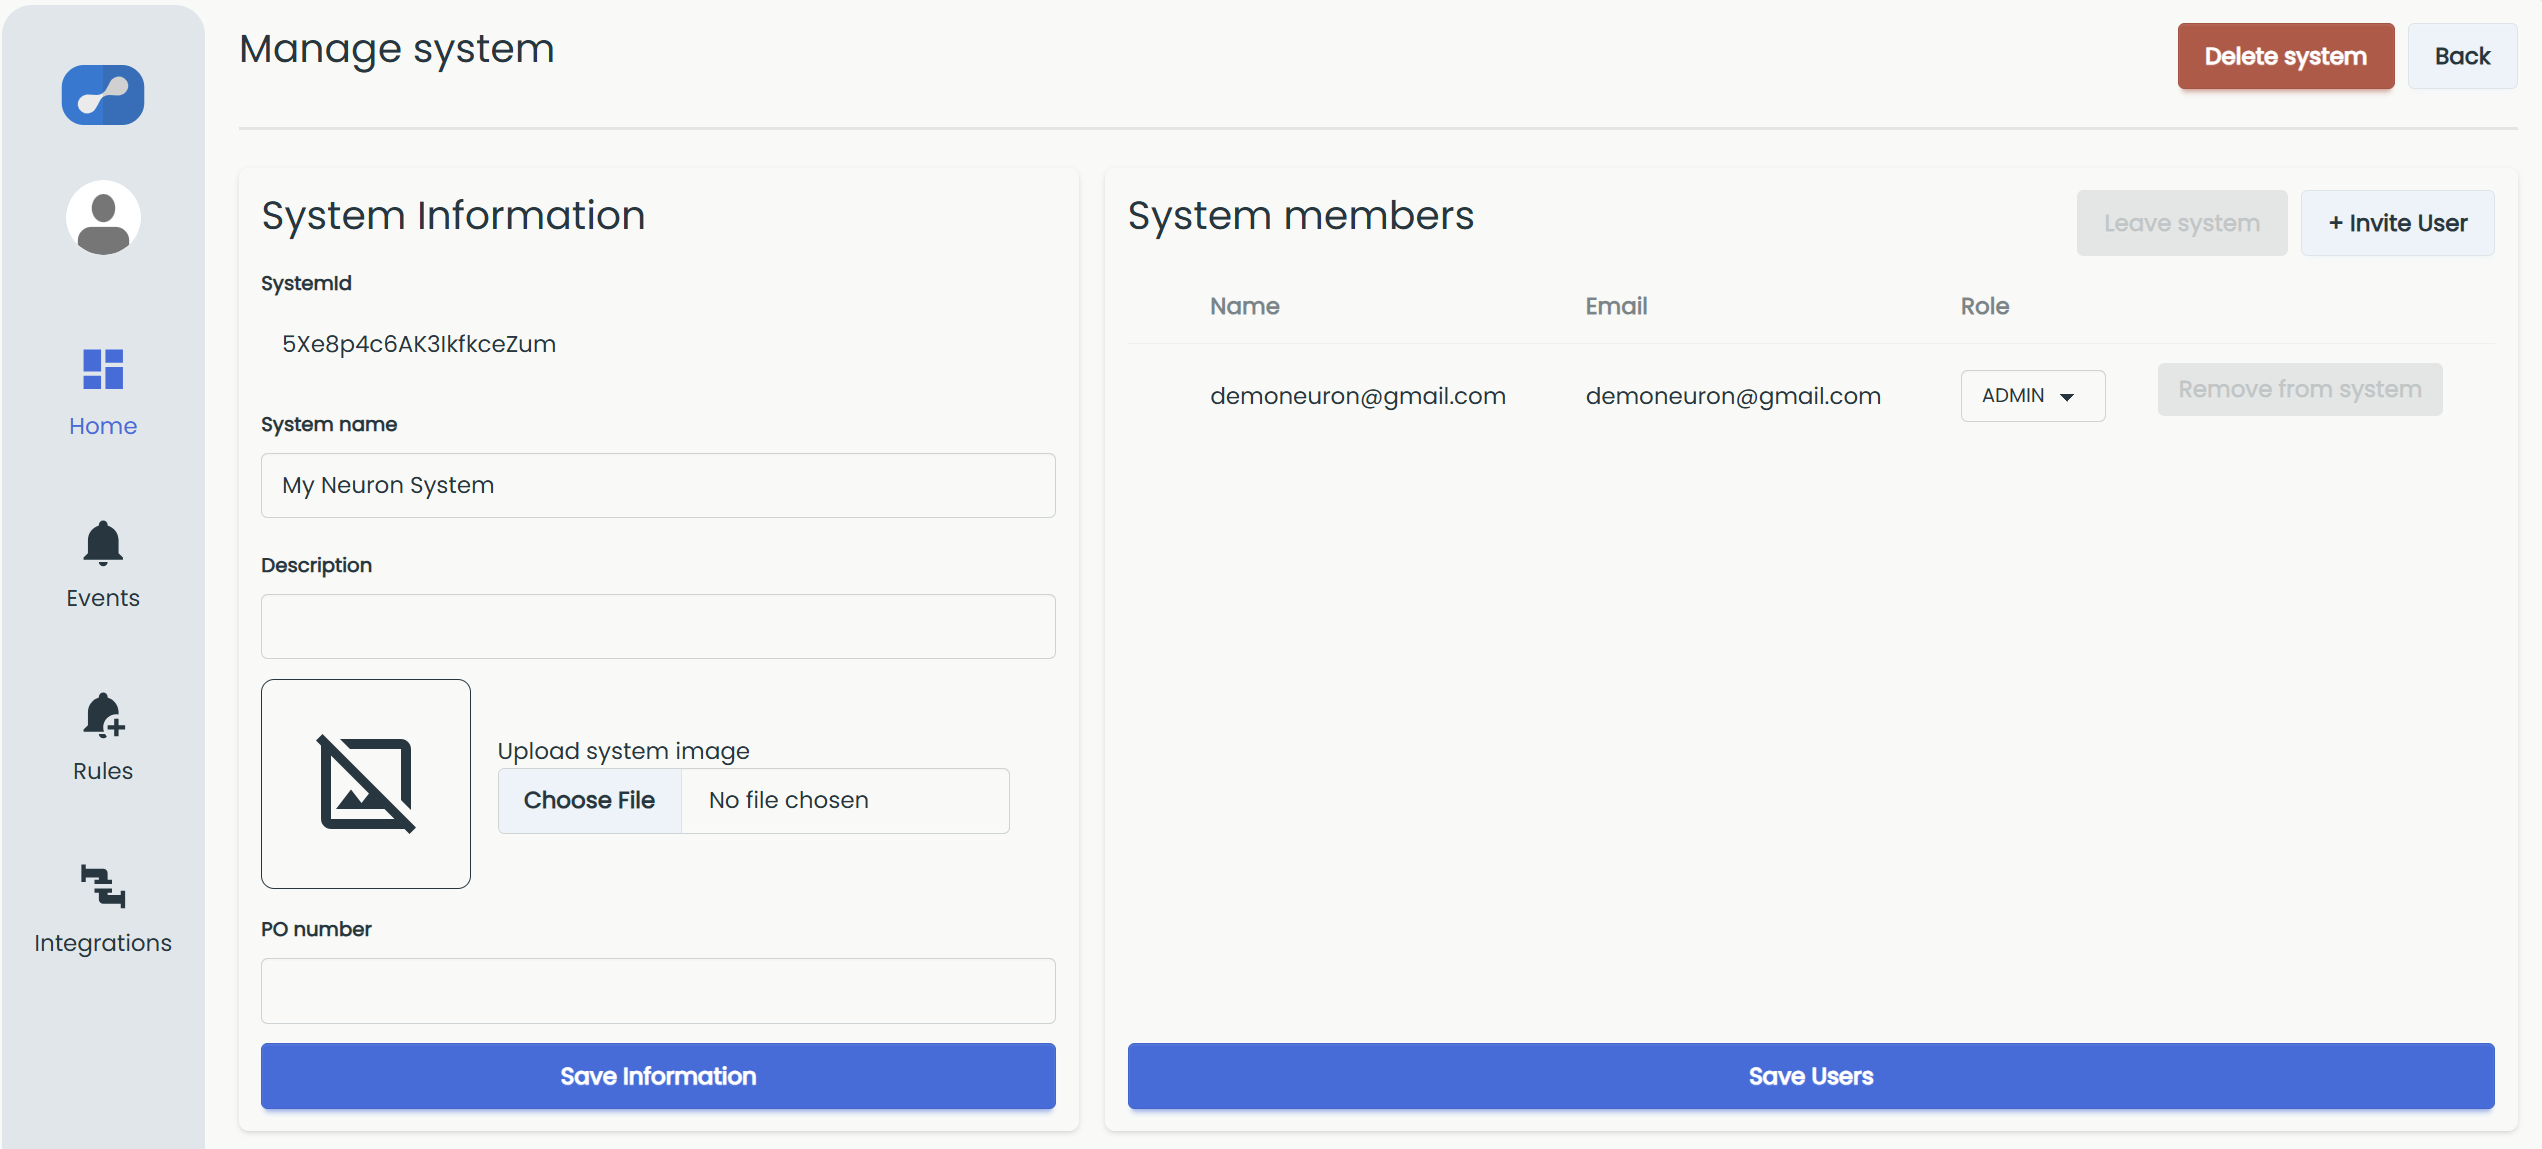Click the Save Users button
Viewport: 2542px width, 1149px height.
click(1810, 1076)
